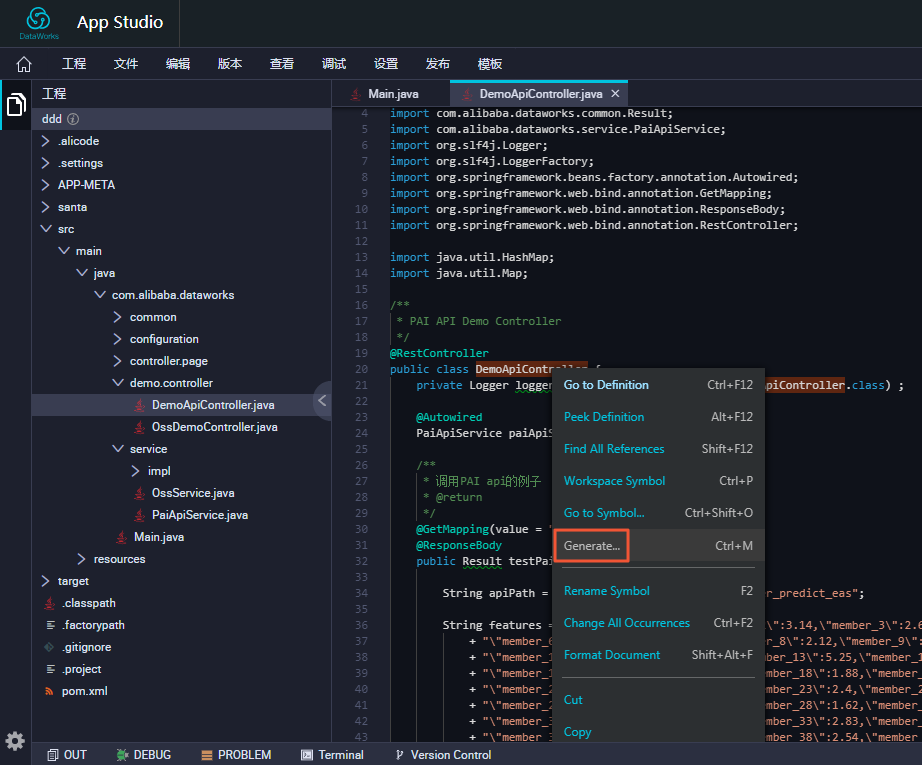
Task: Choose Peek Definition in context menu
Action: click(x=658, y=417)
